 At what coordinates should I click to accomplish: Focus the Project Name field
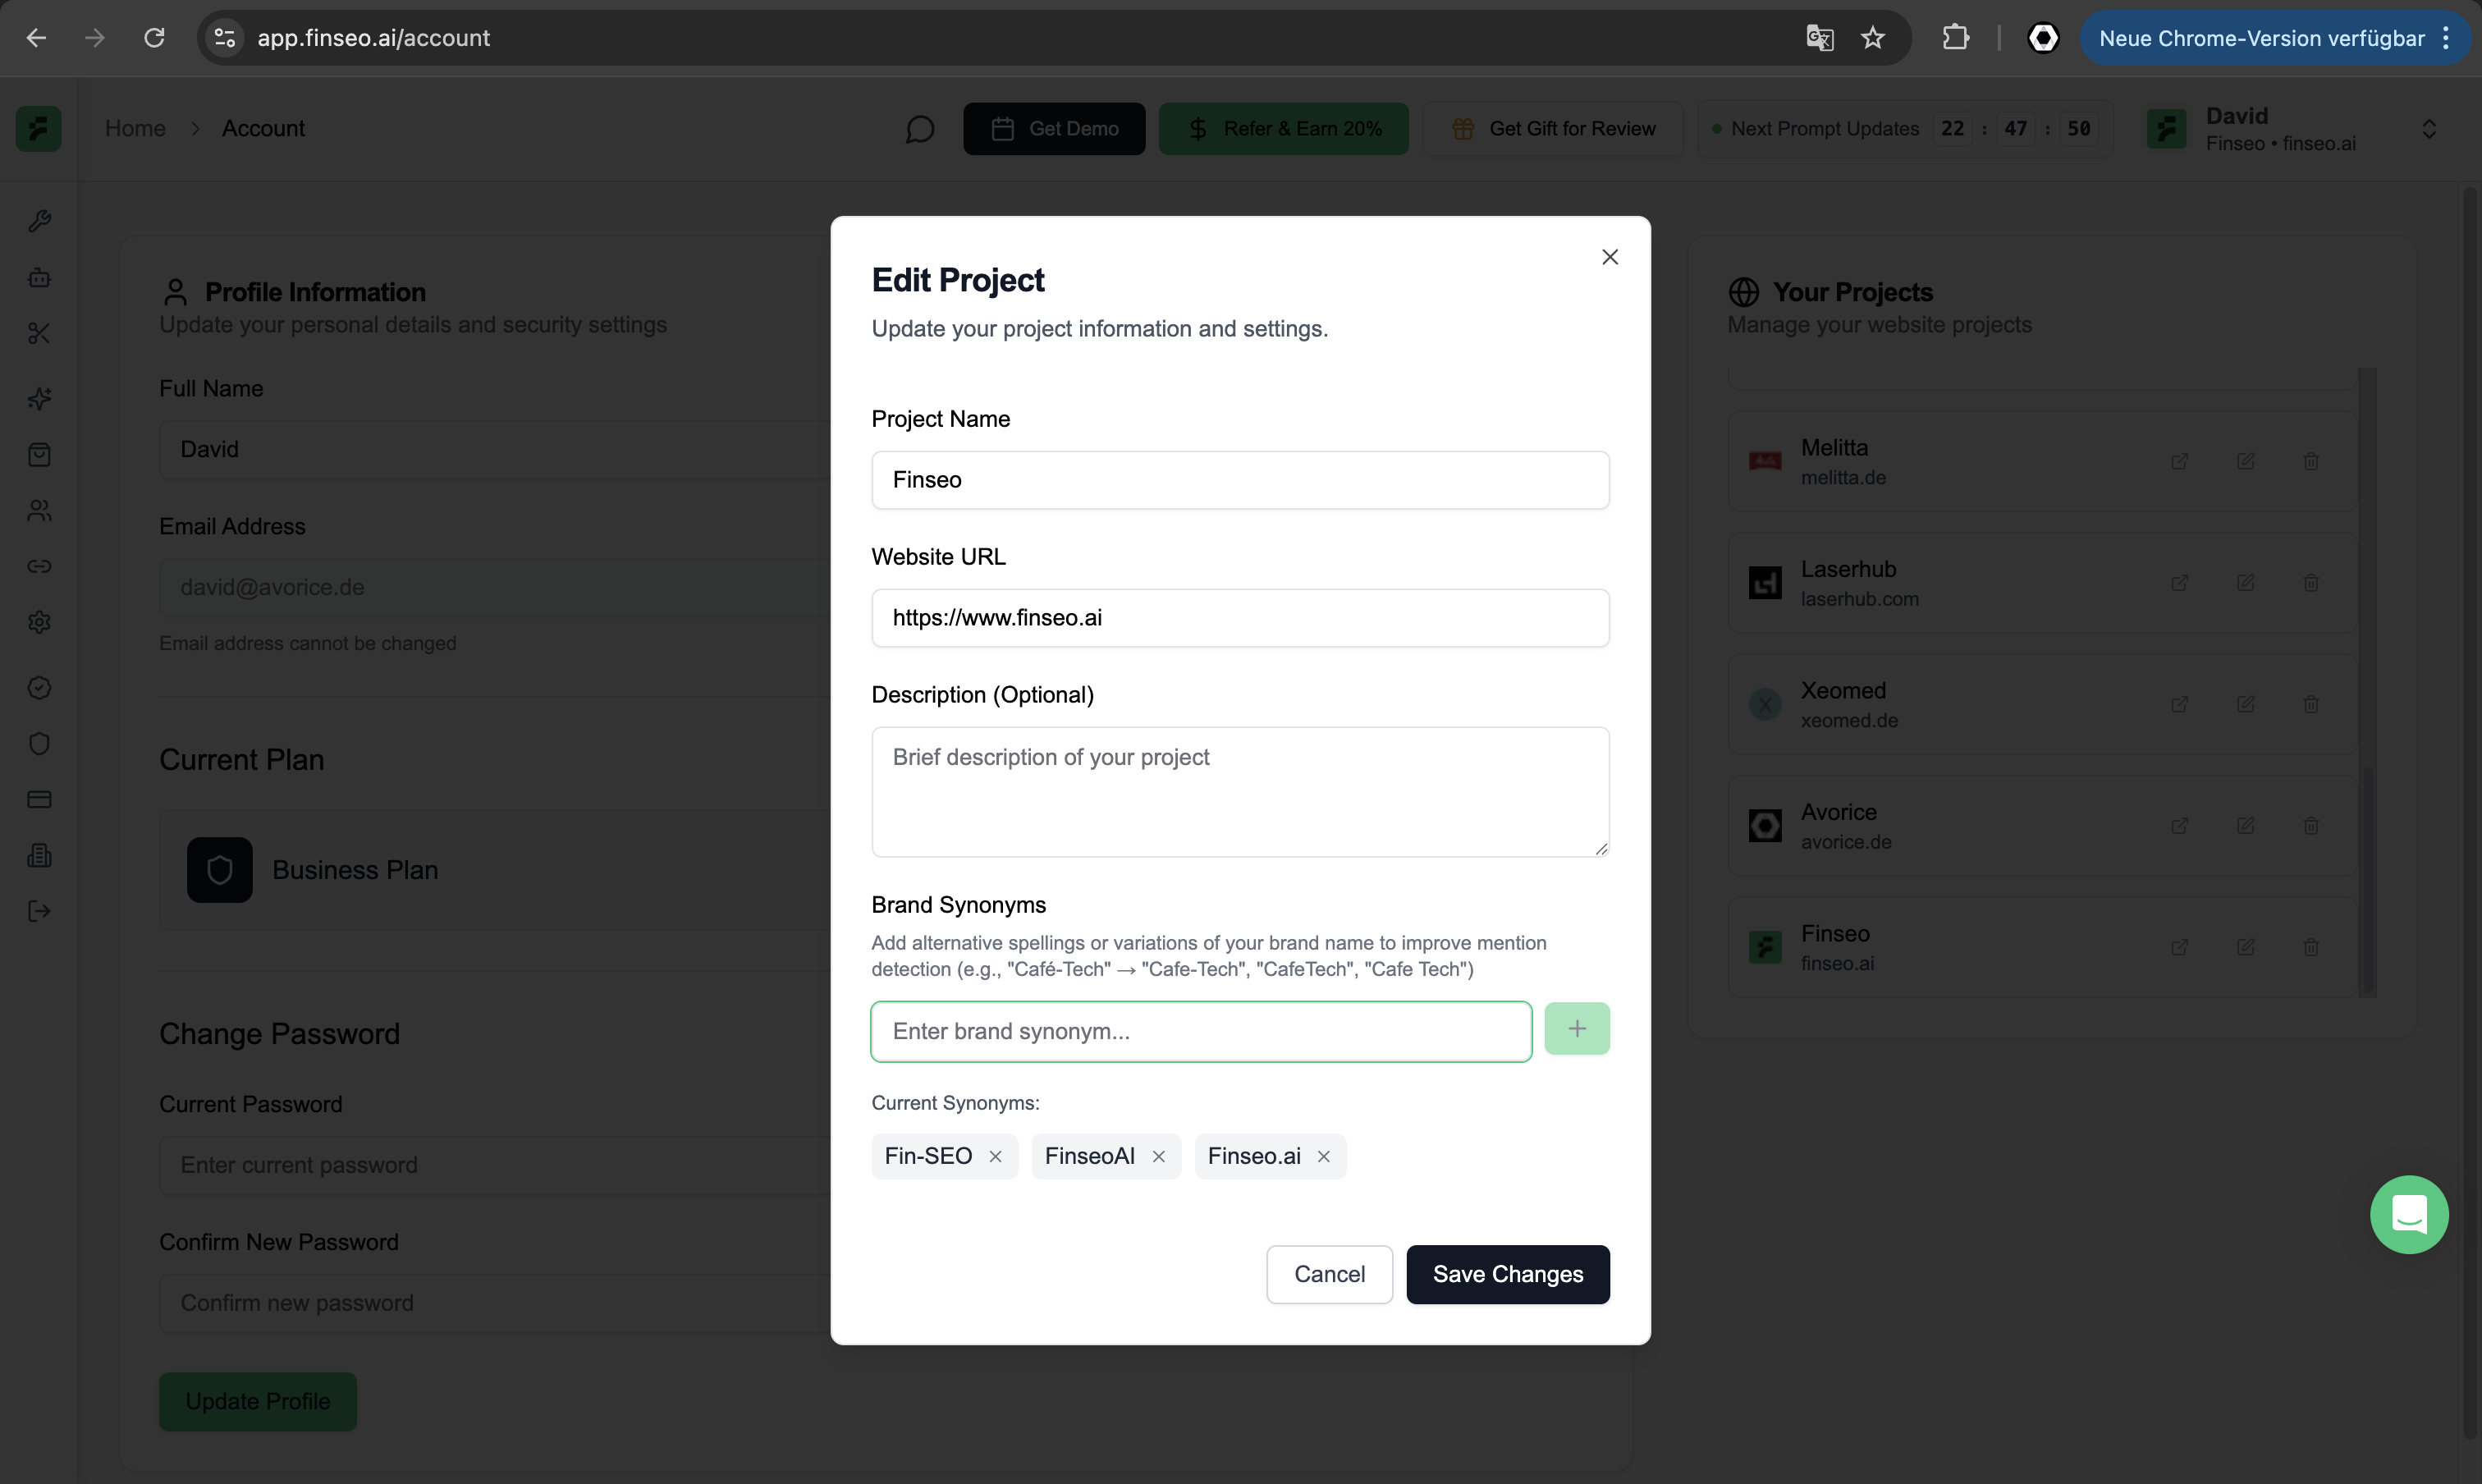(x=1239, y=480)
